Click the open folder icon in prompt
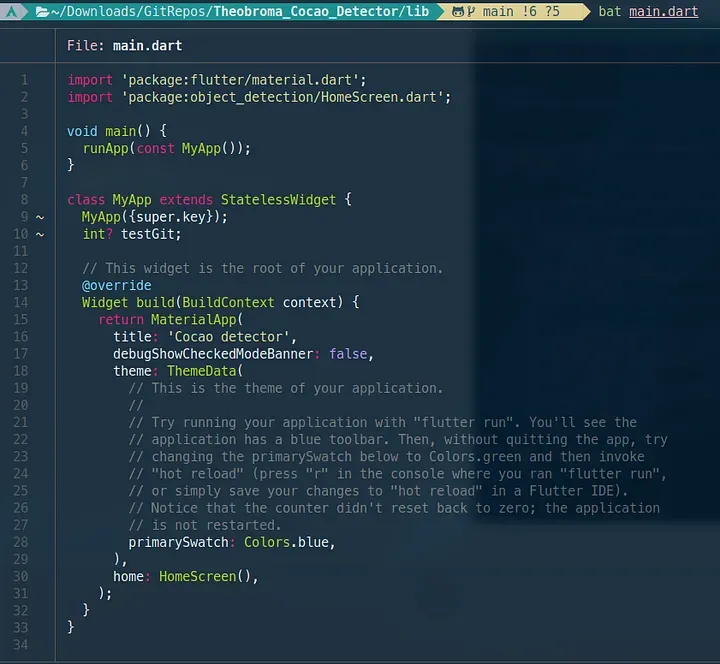Screen dimensions: 720x664 point(42,11)
